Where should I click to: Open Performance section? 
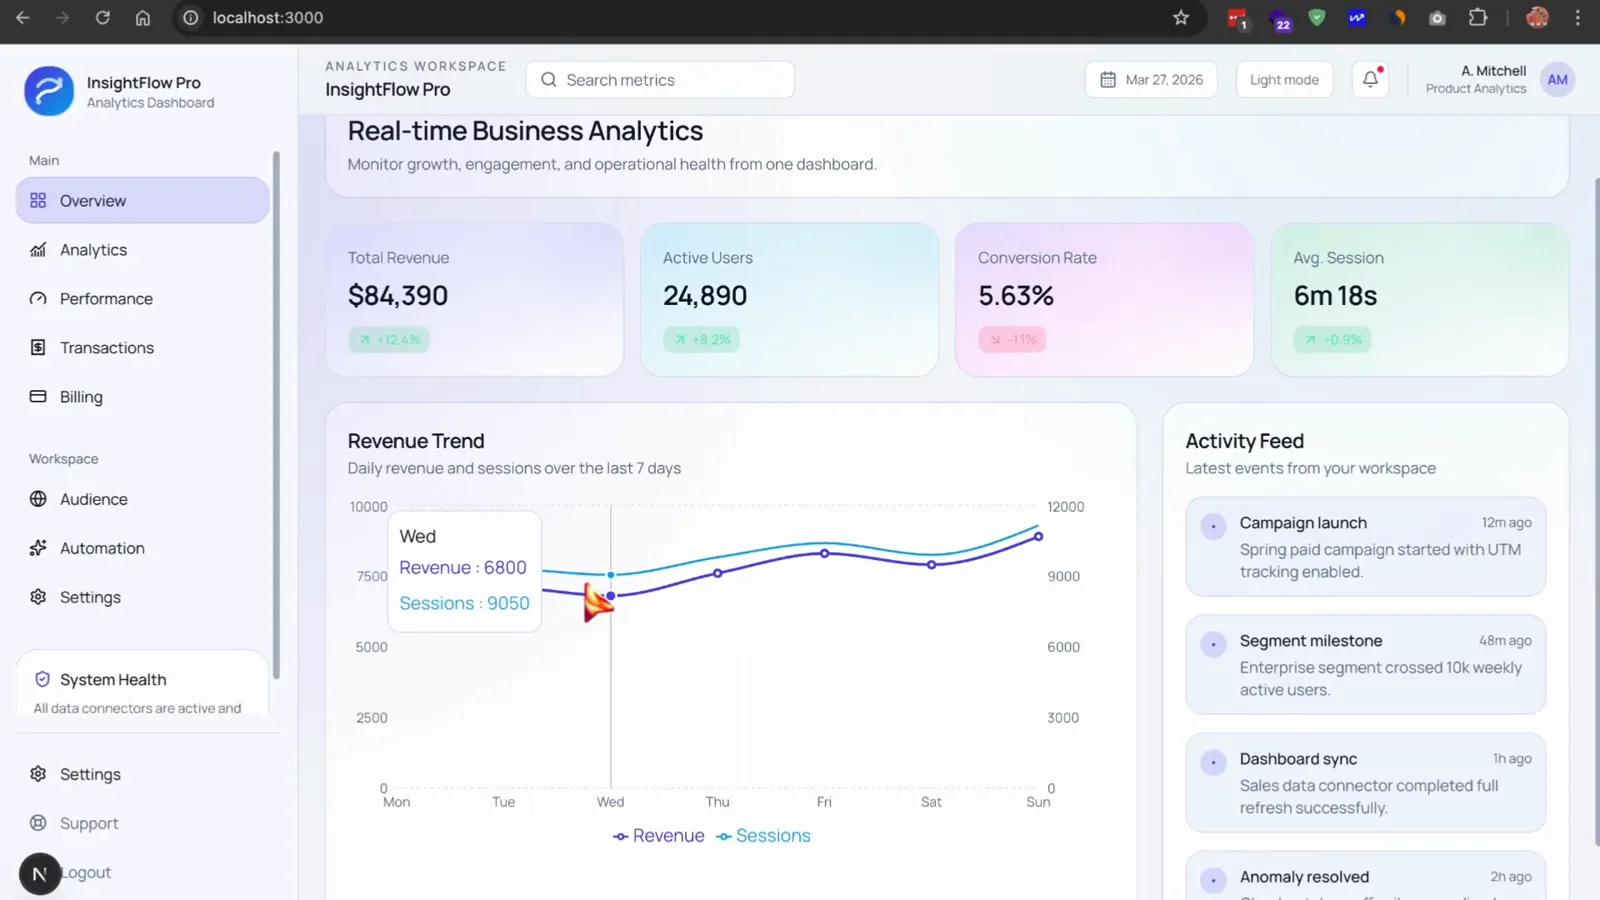(x=142, y=299)
